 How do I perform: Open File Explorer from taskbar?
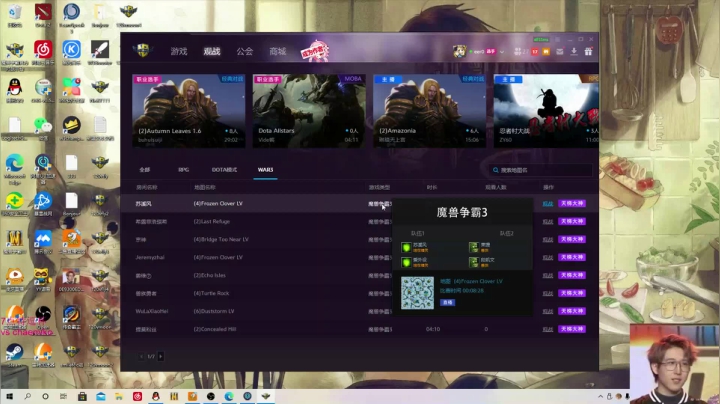[x=119, y=396]
